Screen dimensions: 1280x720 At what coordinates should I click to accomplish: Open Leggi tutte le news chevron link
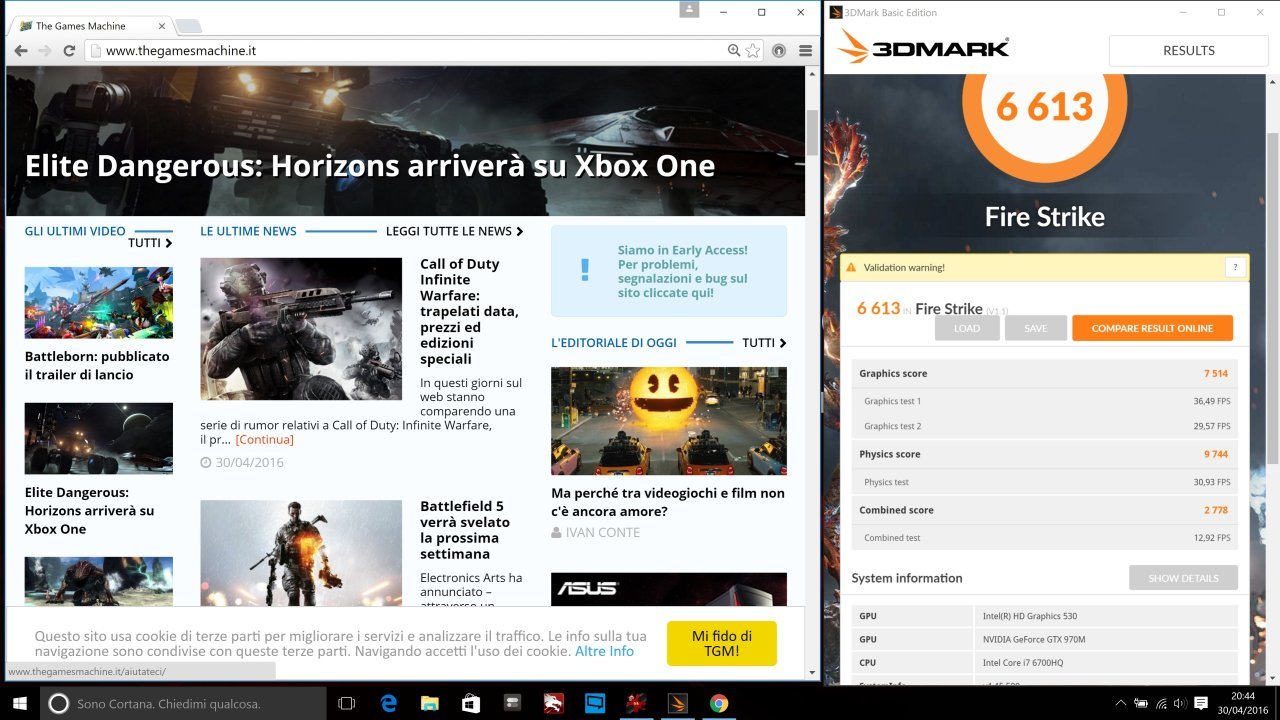click(x=455, y=231)
